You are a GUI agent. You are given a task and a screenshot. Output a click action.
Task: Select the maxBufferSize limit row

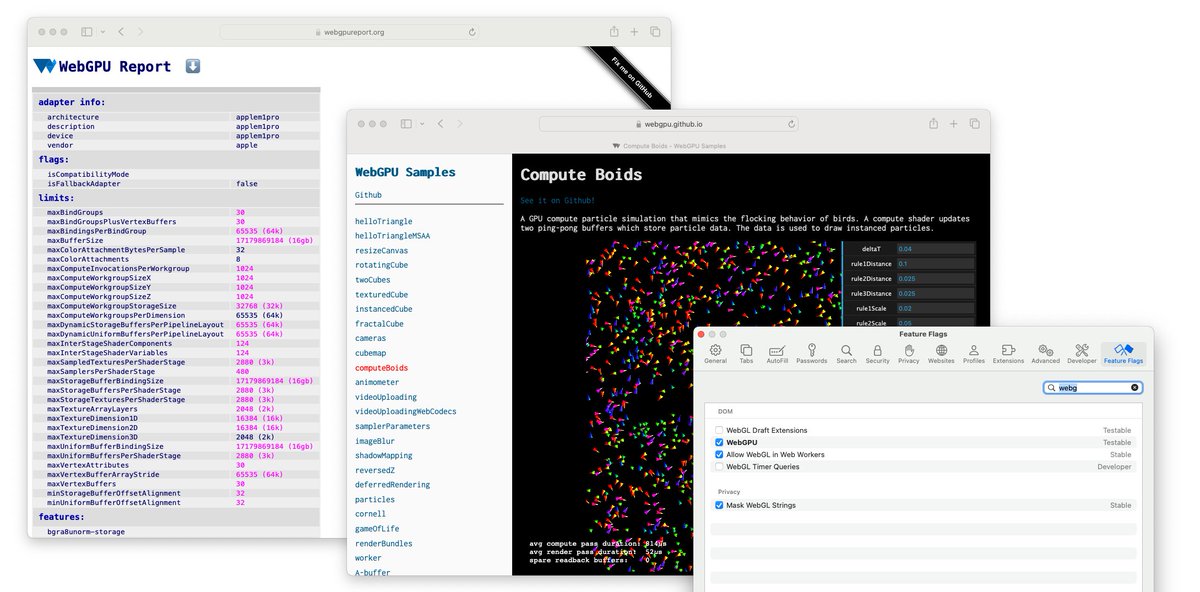tap(177, 240)
